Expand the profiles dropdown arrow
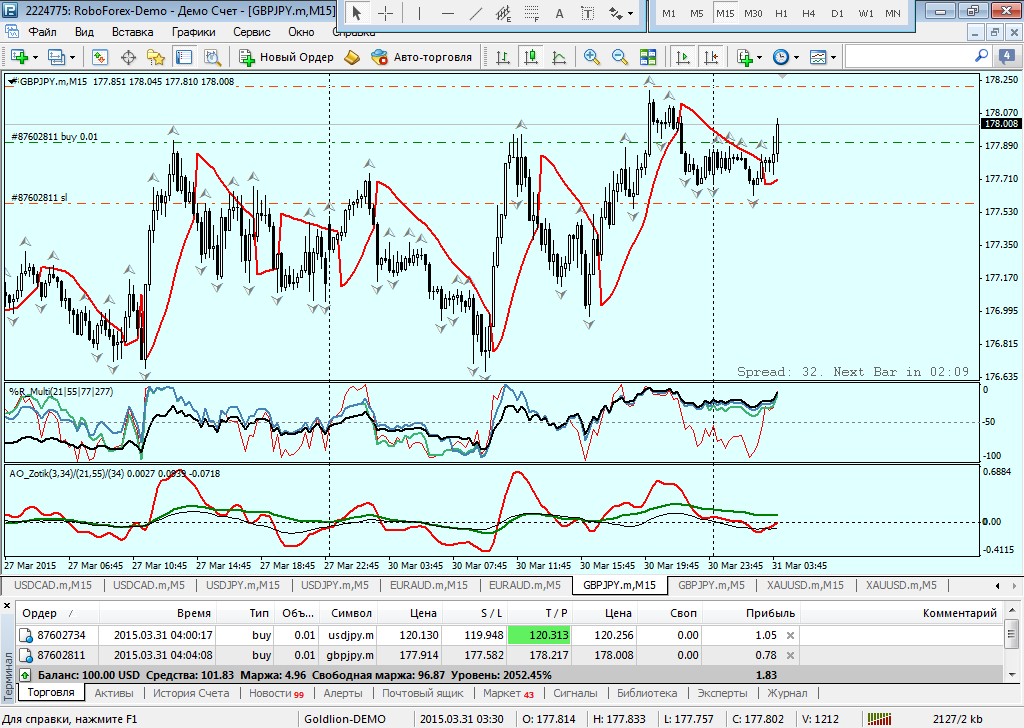 (72, 57)
